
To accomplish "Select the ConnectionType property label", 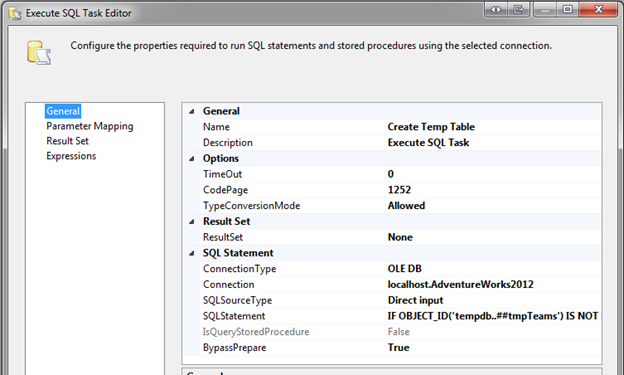I will click(240, 269).
